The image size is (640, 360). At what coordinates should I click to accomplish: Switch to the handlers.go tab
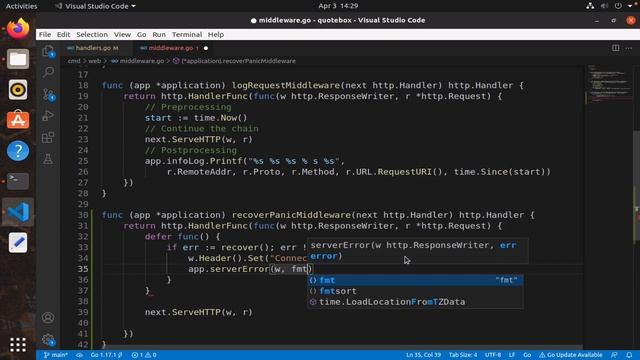tap(97, 48)
